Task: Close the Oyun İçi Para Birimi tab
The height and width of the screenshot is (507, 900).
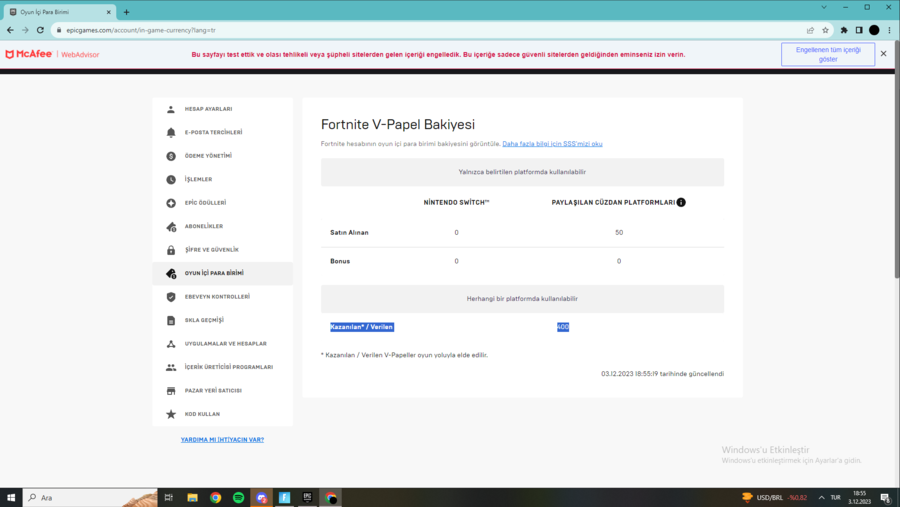Action: (108, 11)
